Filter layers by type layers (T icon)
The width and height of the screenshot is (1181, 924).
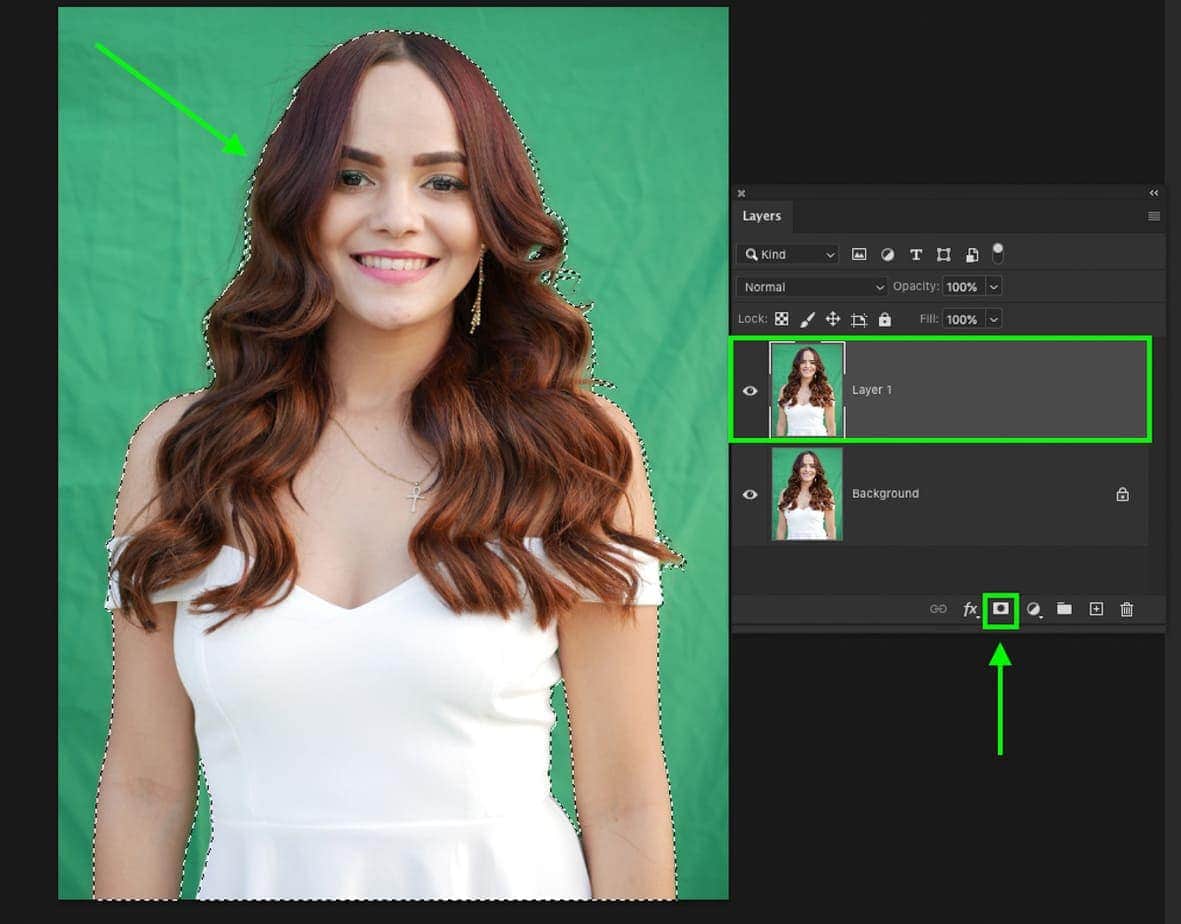pyautogui.click(x=915, y=255)
